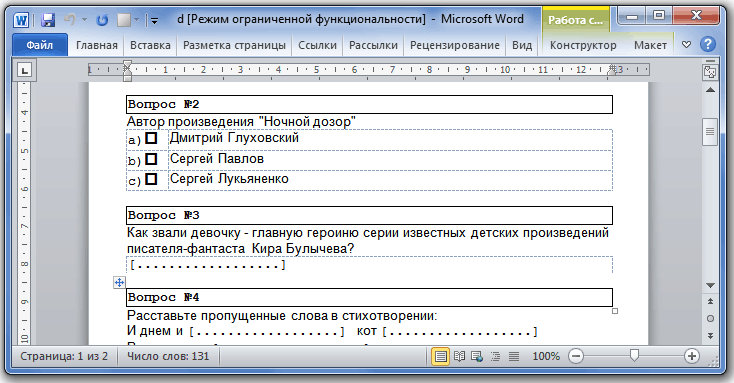
Task: Open the undo history dropdown arrow
Action: 84,20
